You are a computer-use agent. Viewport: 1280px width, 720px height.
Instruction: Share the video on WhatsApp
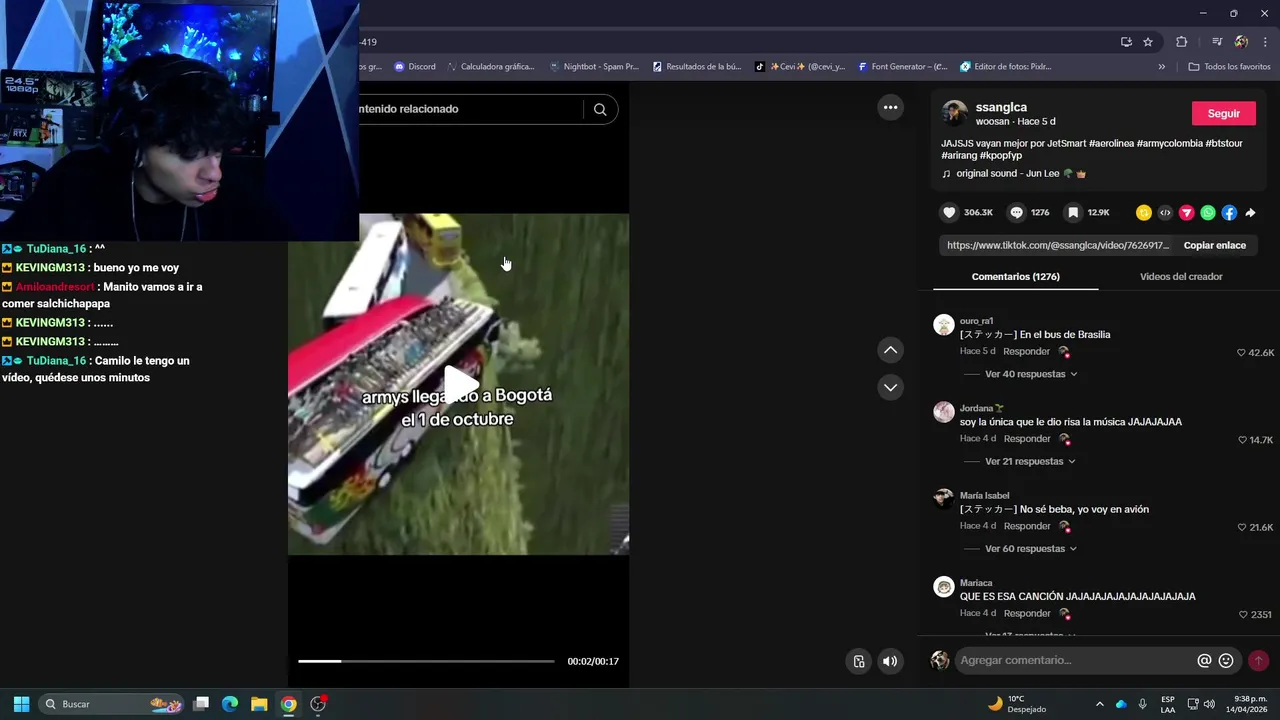click(x=1208, y=213)
